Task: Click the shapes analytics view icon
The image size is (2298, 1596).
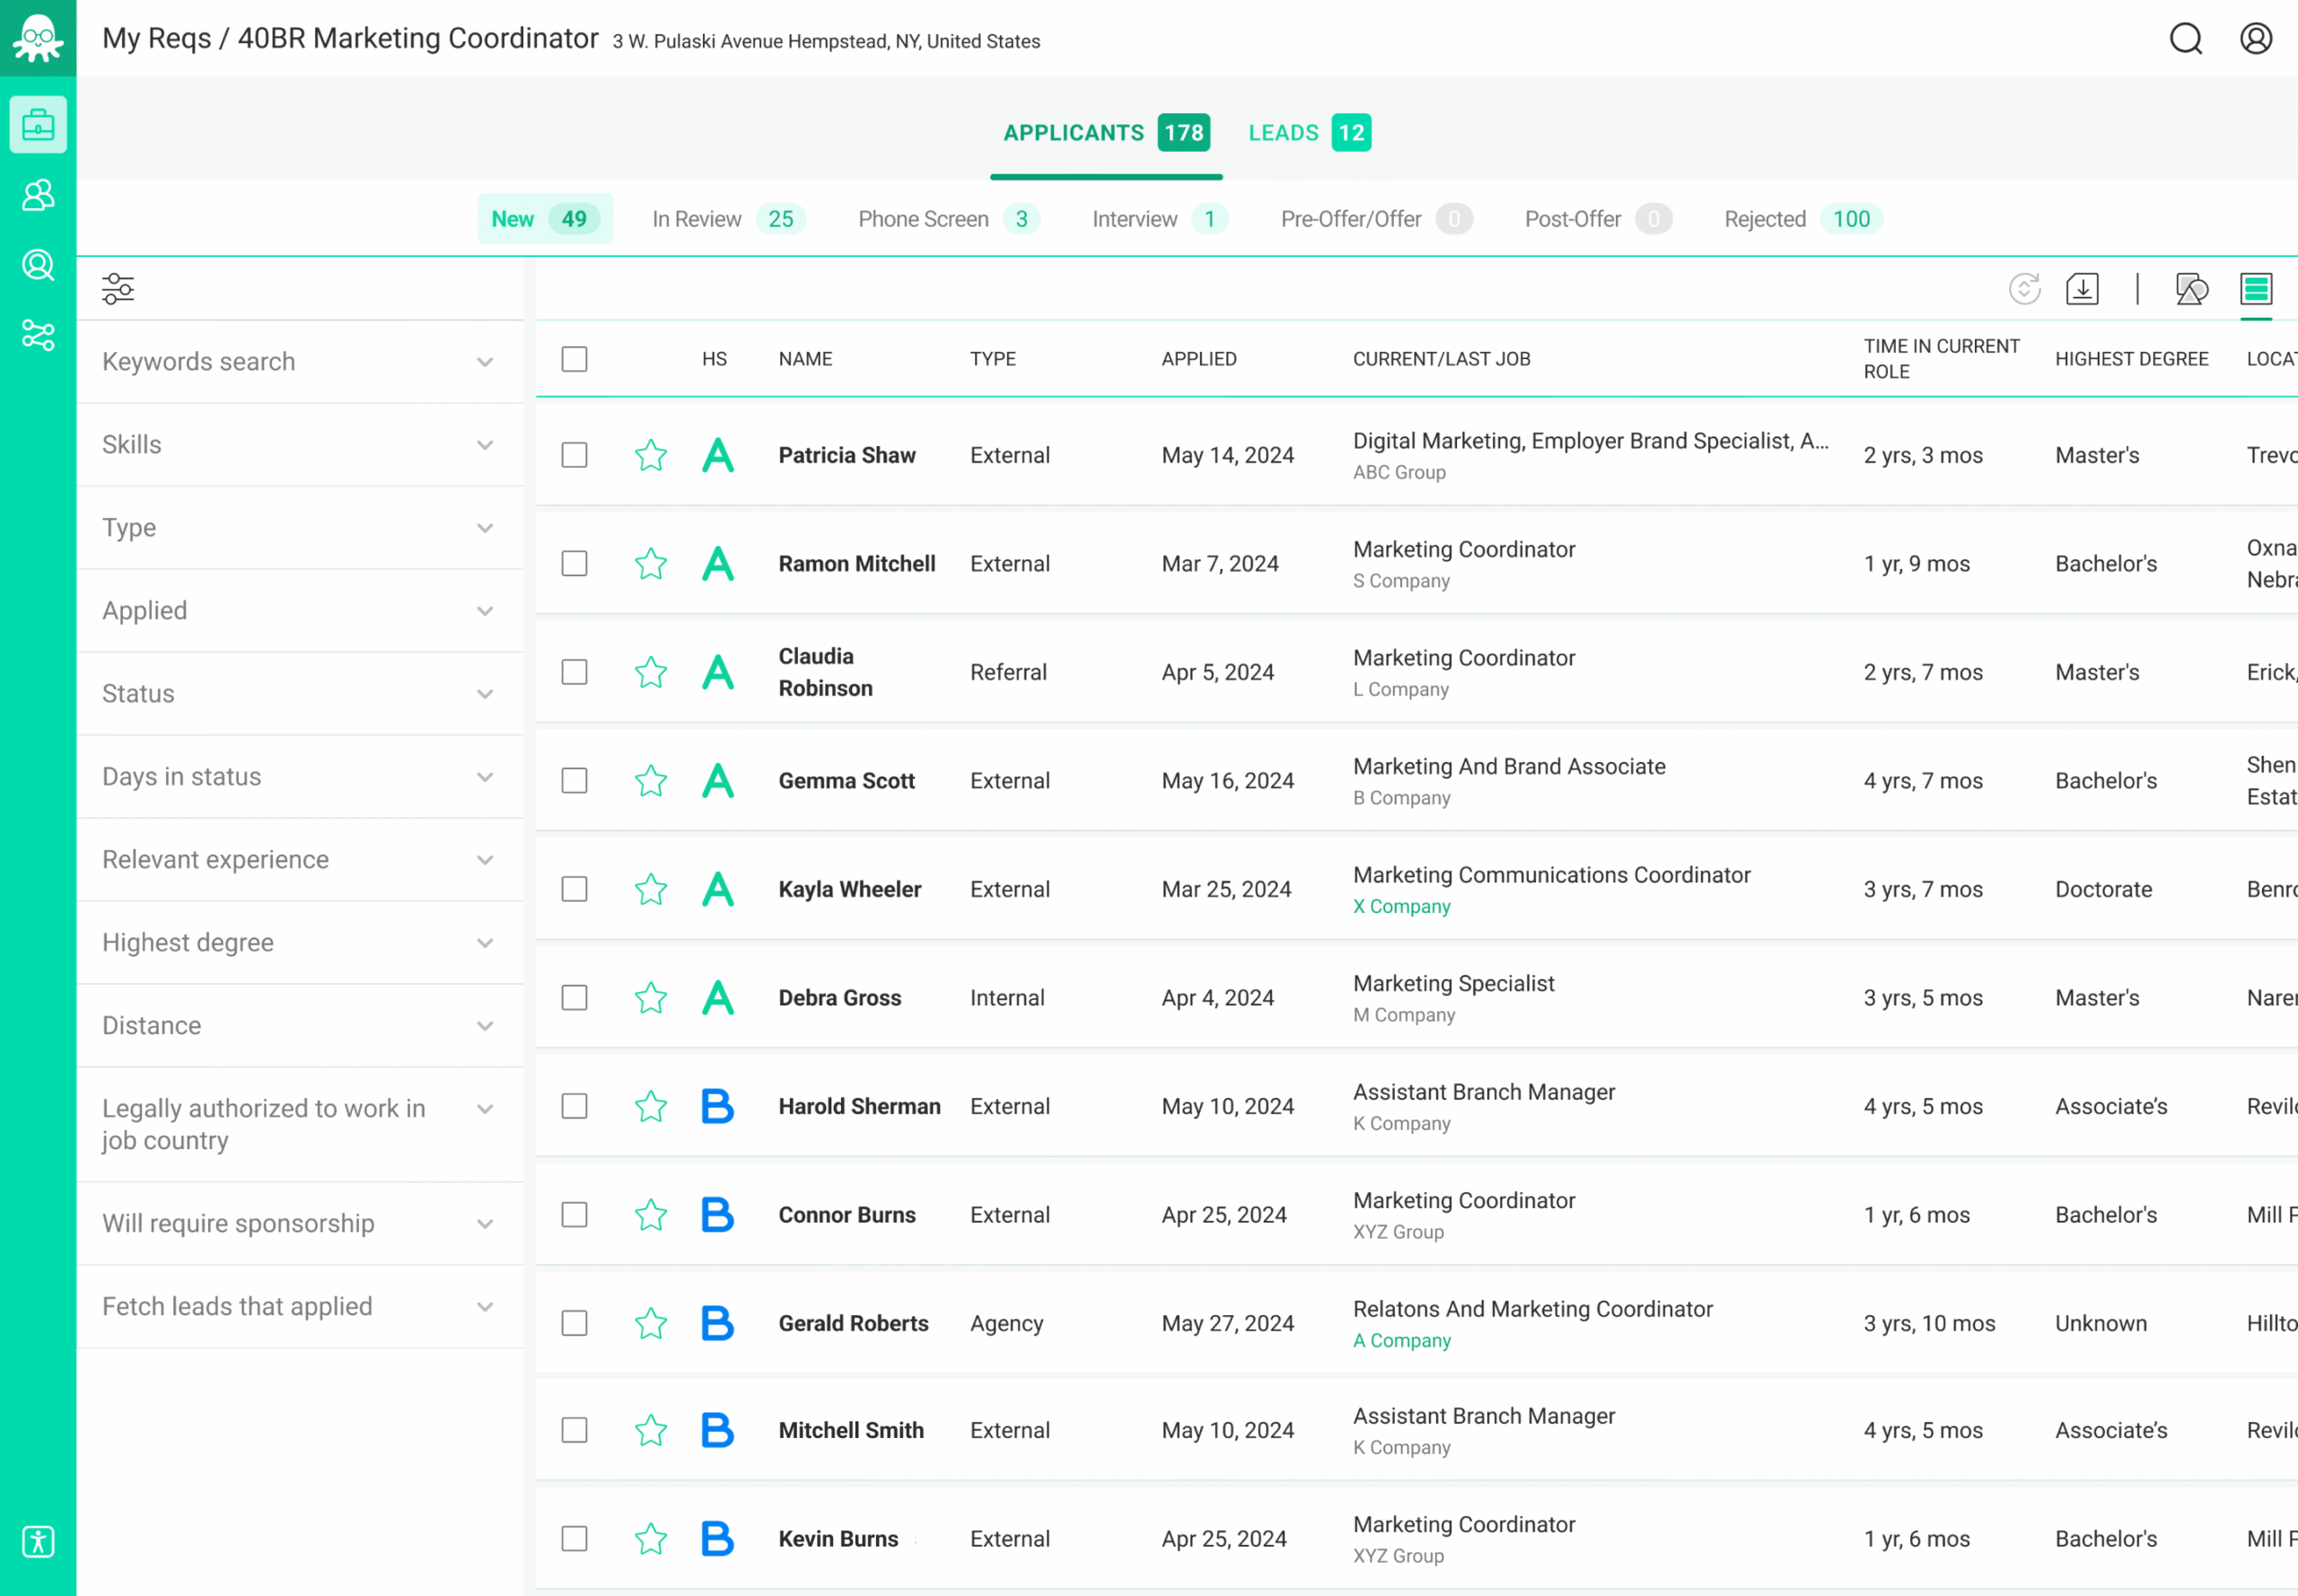Action: [2192, 289]
